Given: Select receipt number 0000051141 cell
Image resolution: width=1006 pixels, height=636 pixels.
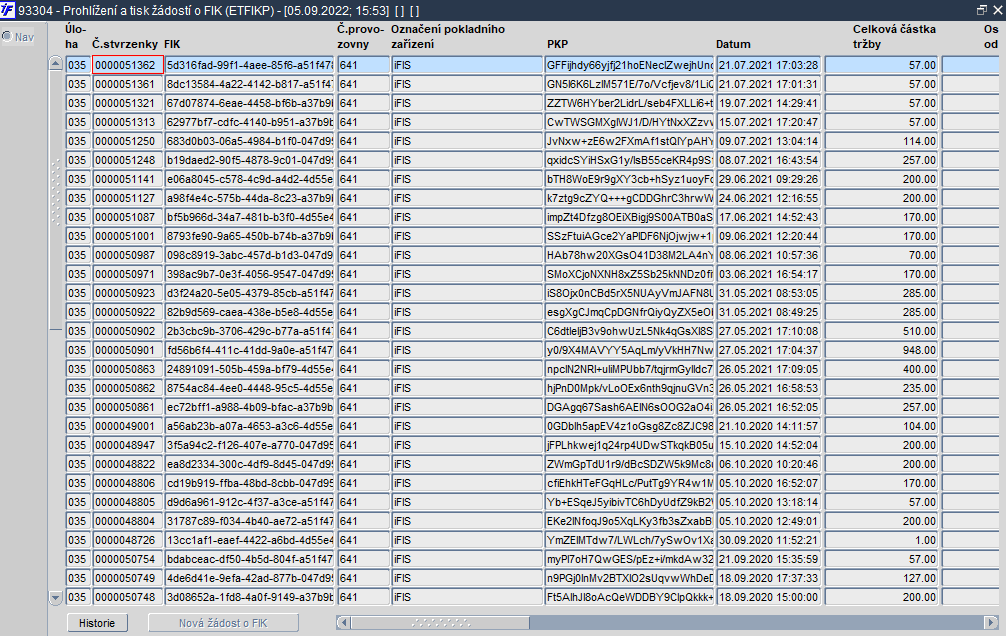Looking at the screenshot, I should 128,179.
